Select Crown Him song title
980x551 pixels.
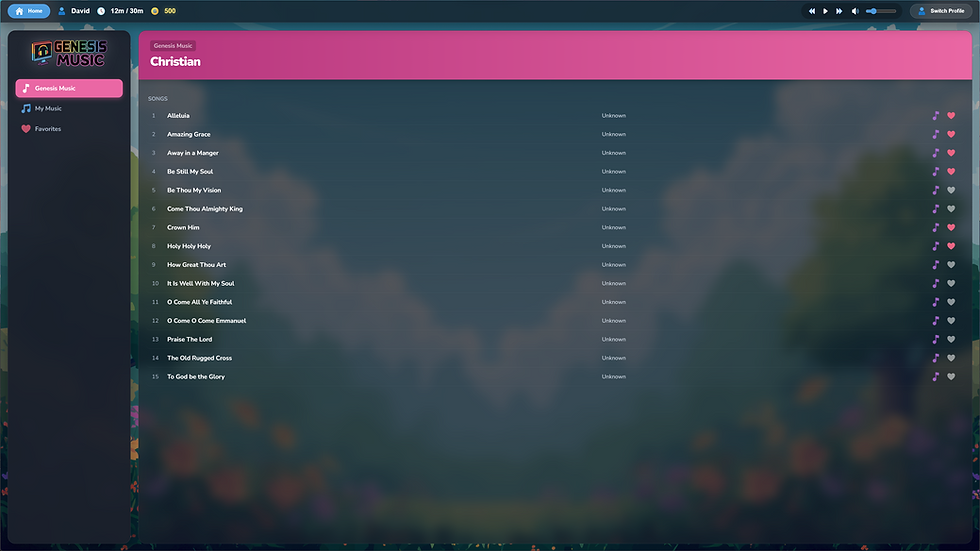183,227
